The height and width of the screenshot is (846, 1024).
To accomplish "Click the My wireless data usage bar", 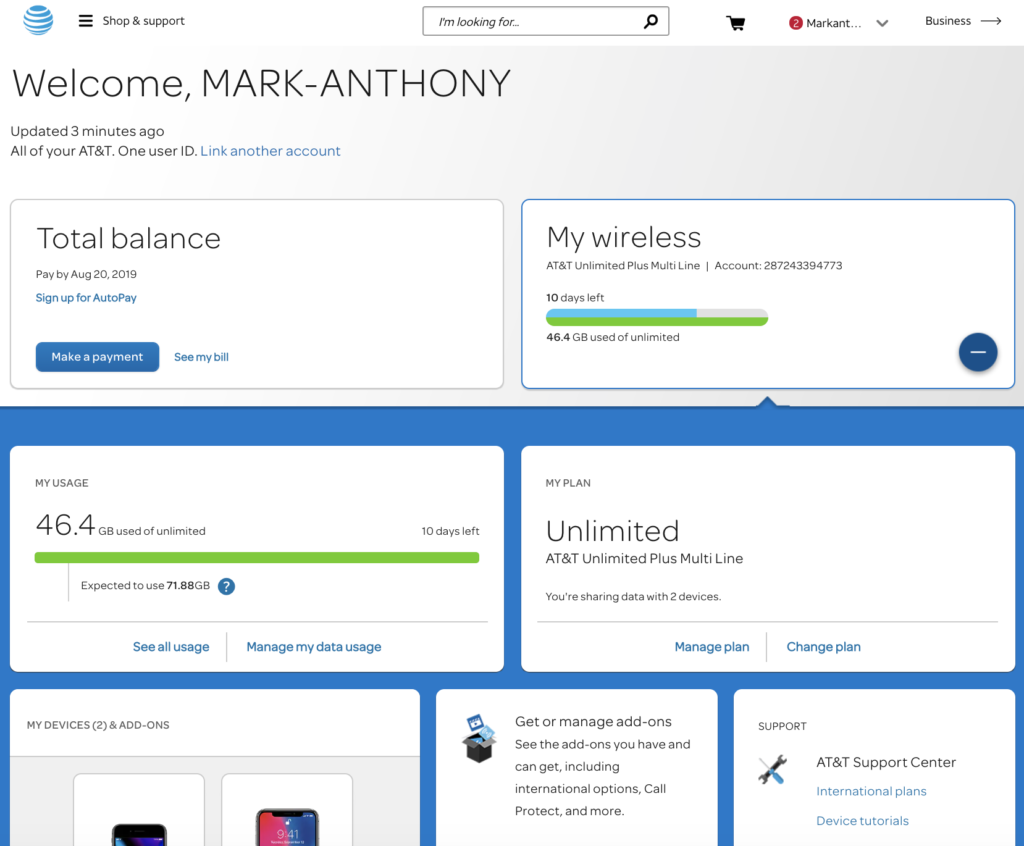I will click(657, 317).
